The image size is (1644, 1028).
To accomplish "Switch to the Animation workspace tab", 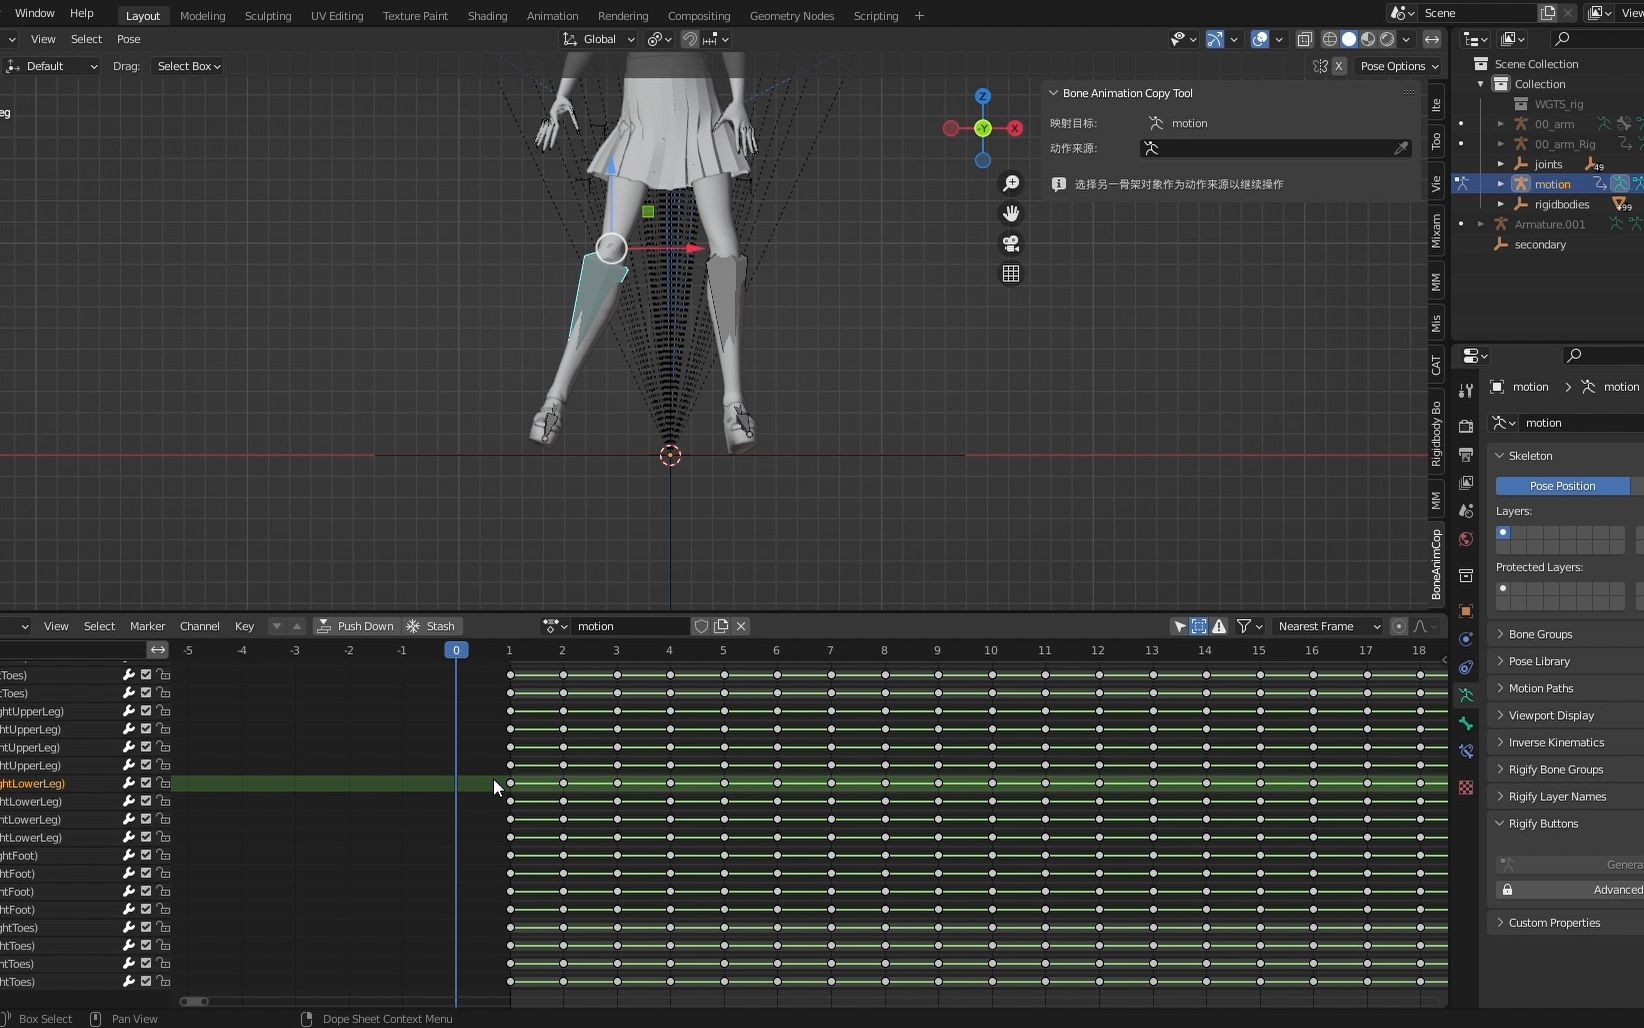I will coord(552,16).
